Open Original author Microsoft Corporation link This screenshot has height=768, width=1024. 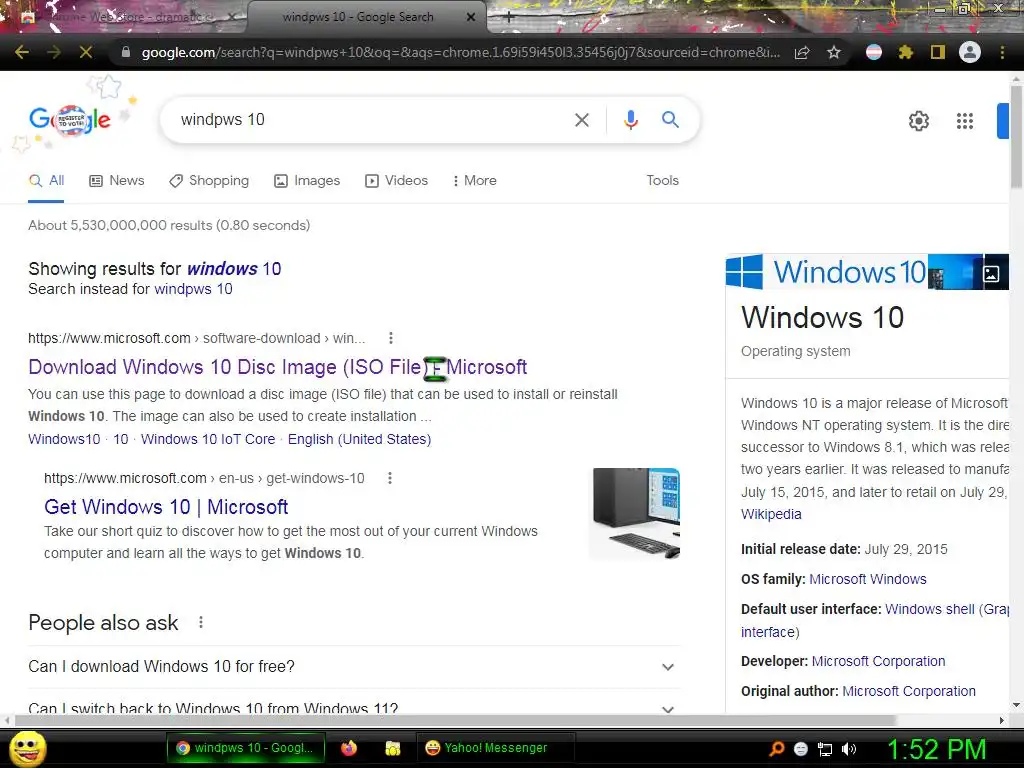pos(908,692)
